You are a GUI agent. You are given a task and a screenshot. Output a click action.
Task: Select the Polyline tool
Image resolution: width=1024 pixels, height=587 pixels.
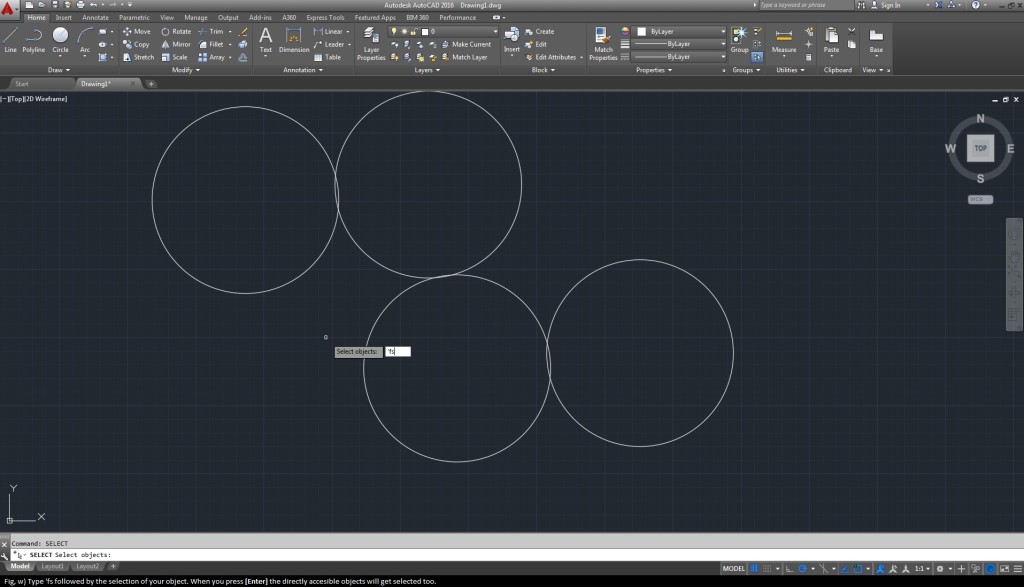[x=34, y=39]
